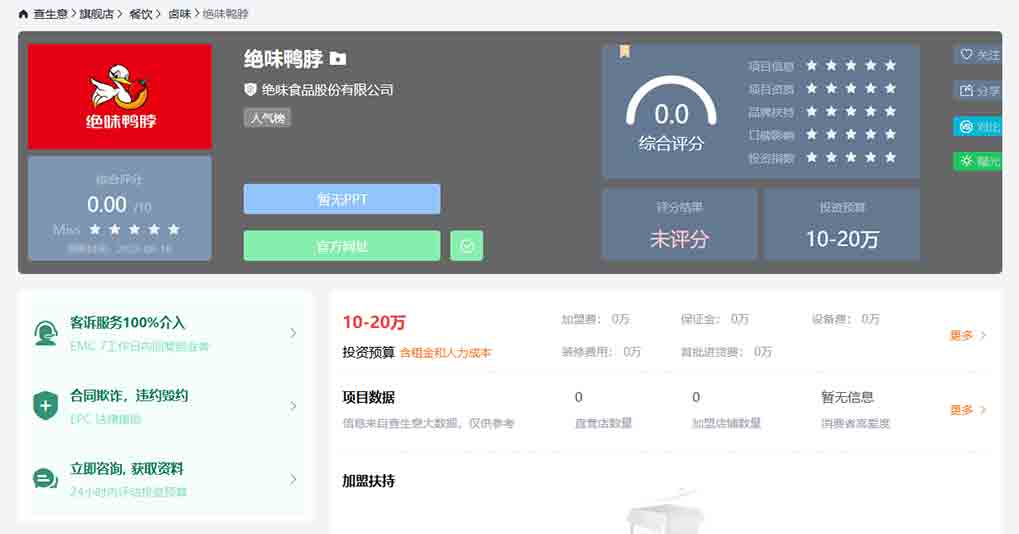The height and width of the screenshot is (534, 1019).
Task: Expand the 立即咨询,获取资料 row chevron
Action: click(x=293, y=479)
